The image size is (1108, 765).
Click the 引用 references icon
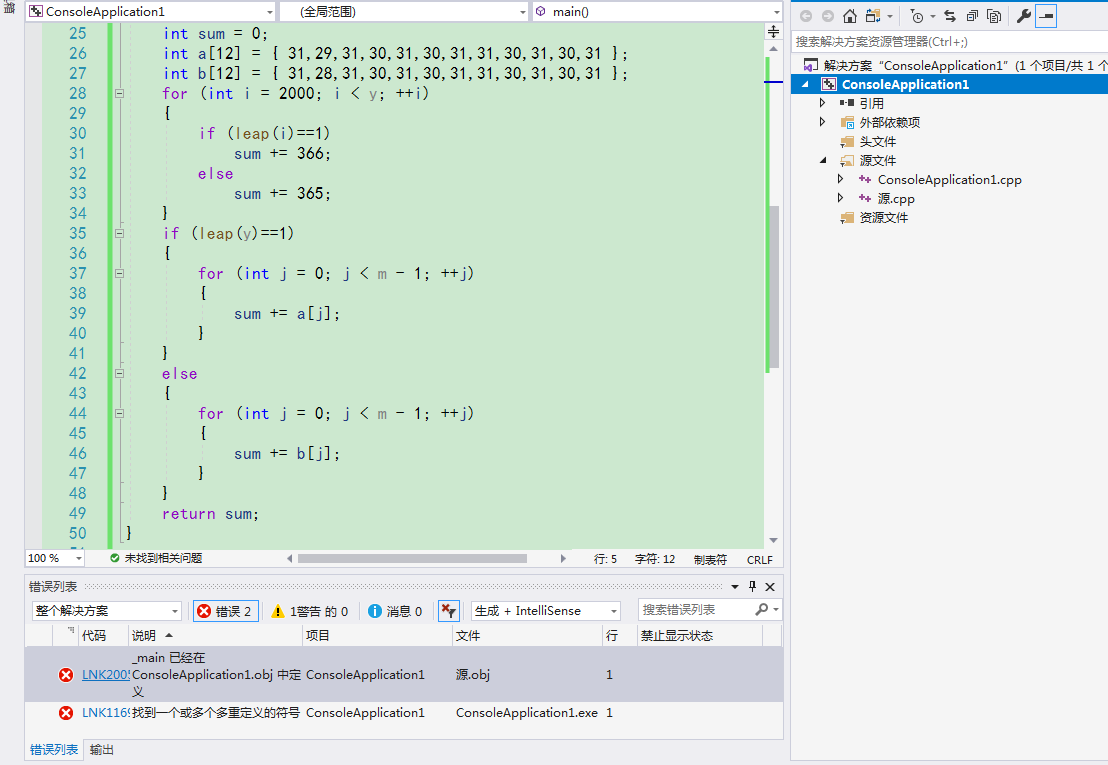(847, 103)
